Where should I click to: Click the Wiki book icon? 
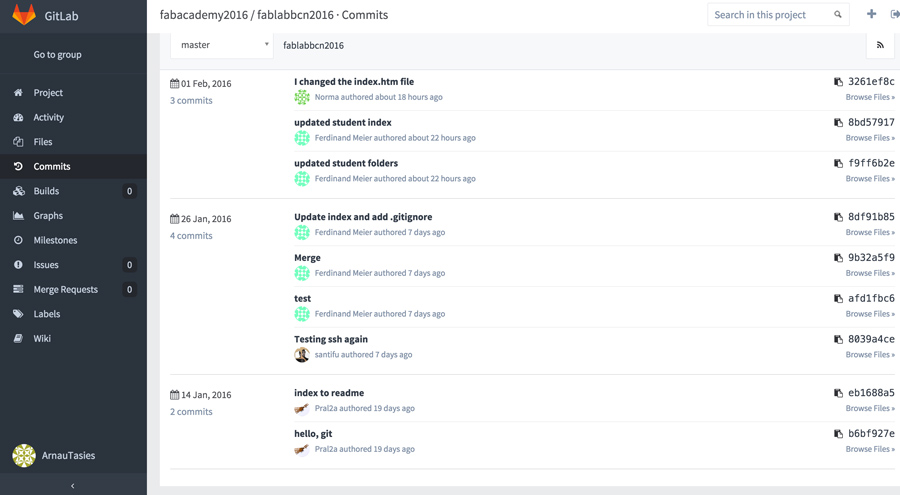click(18, 339)
